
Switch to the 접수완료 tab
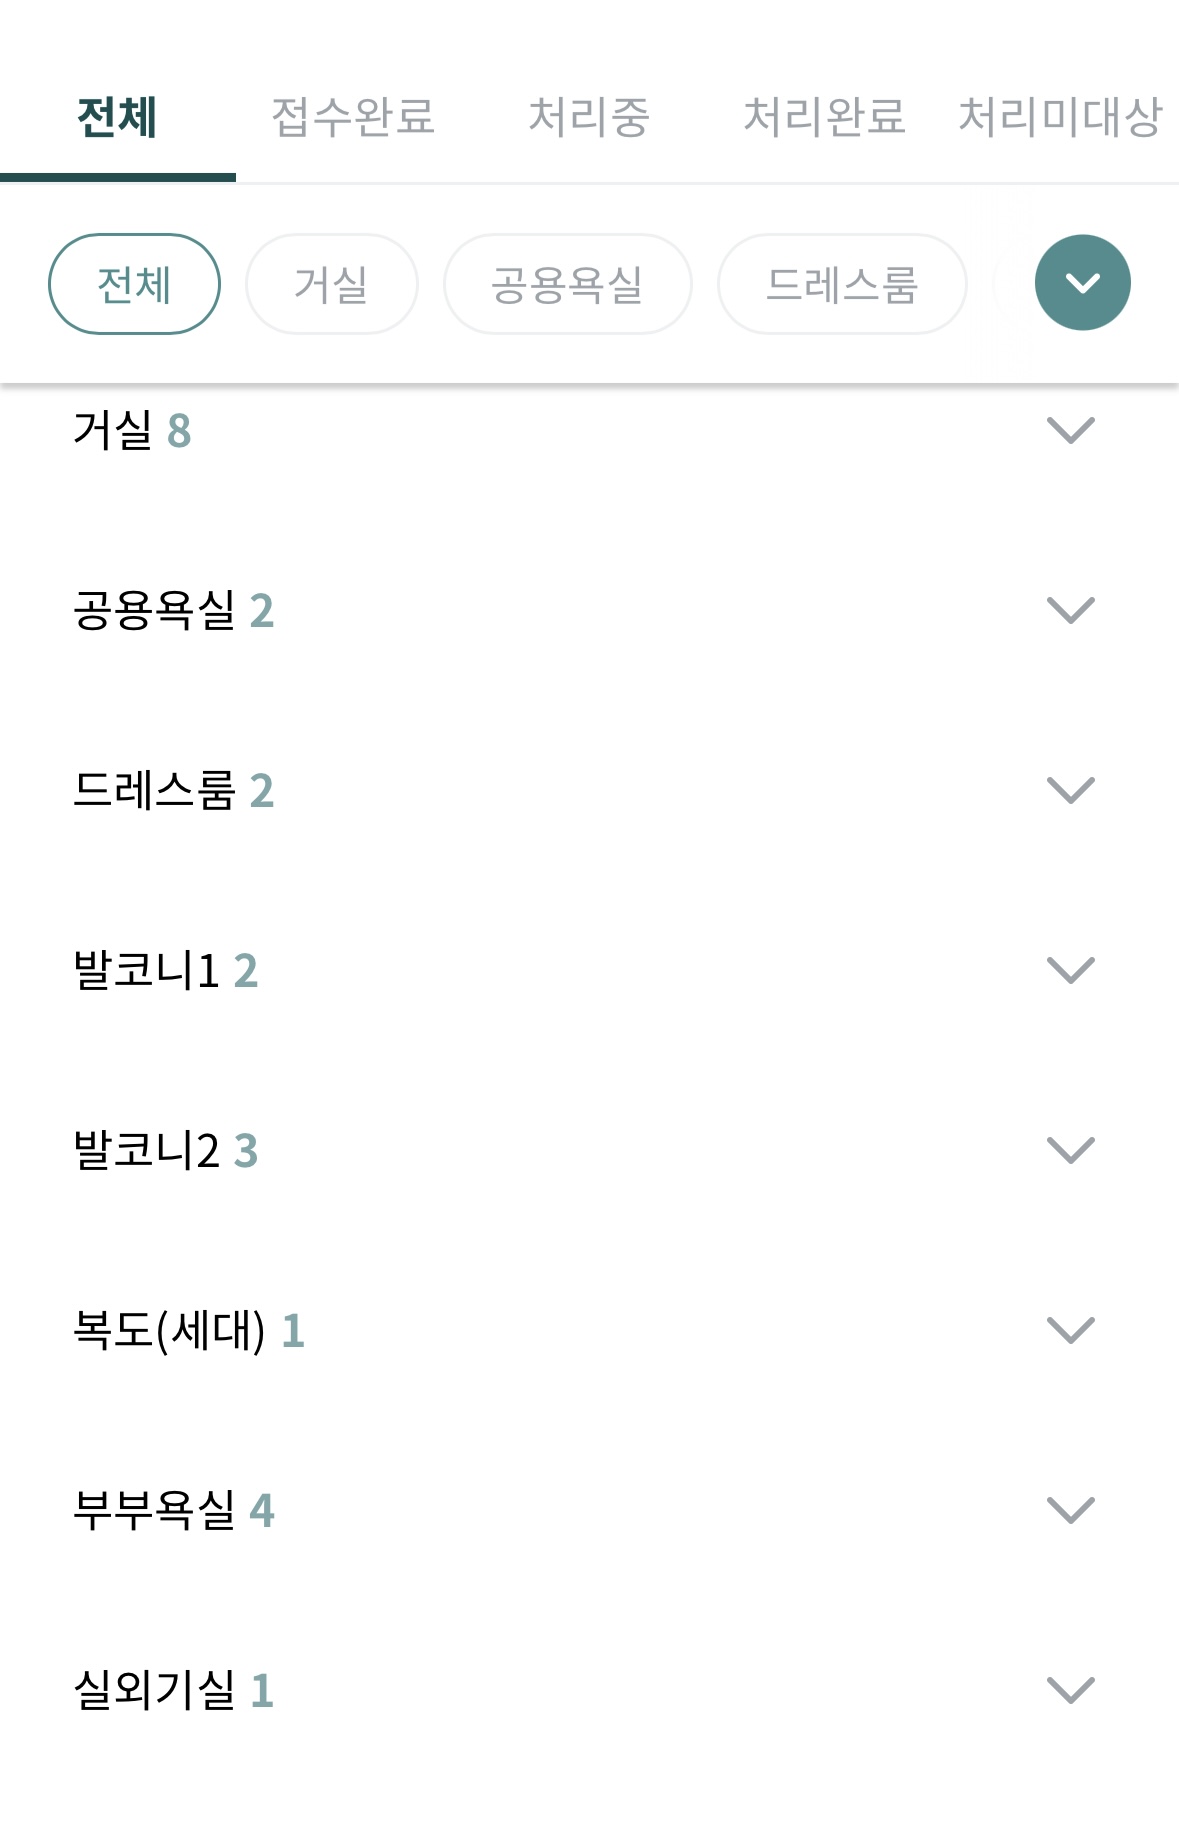tap(353, 116)
